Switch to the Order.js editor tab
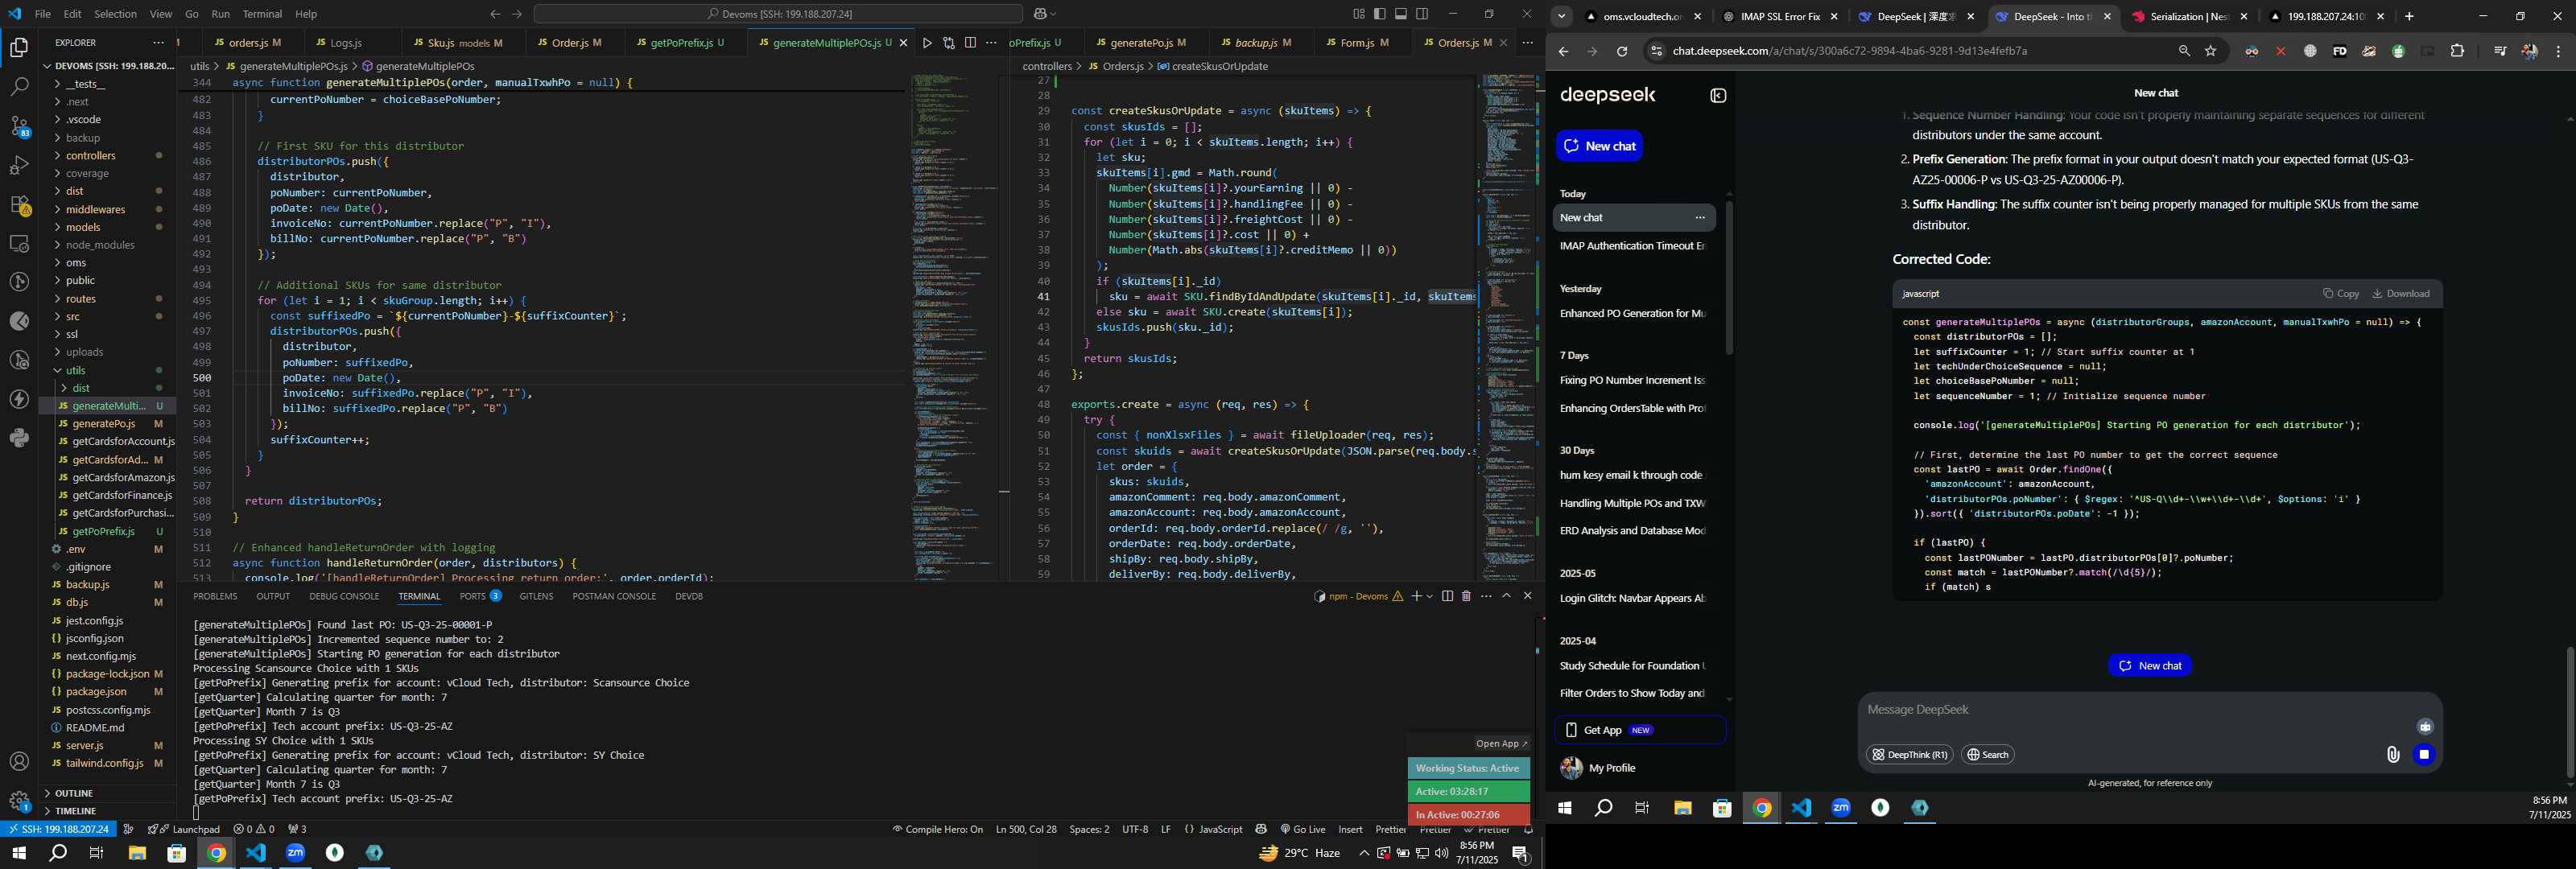The height and width of the screenshot is (869, 2576). pyautogui.click(x=569, y=43)
